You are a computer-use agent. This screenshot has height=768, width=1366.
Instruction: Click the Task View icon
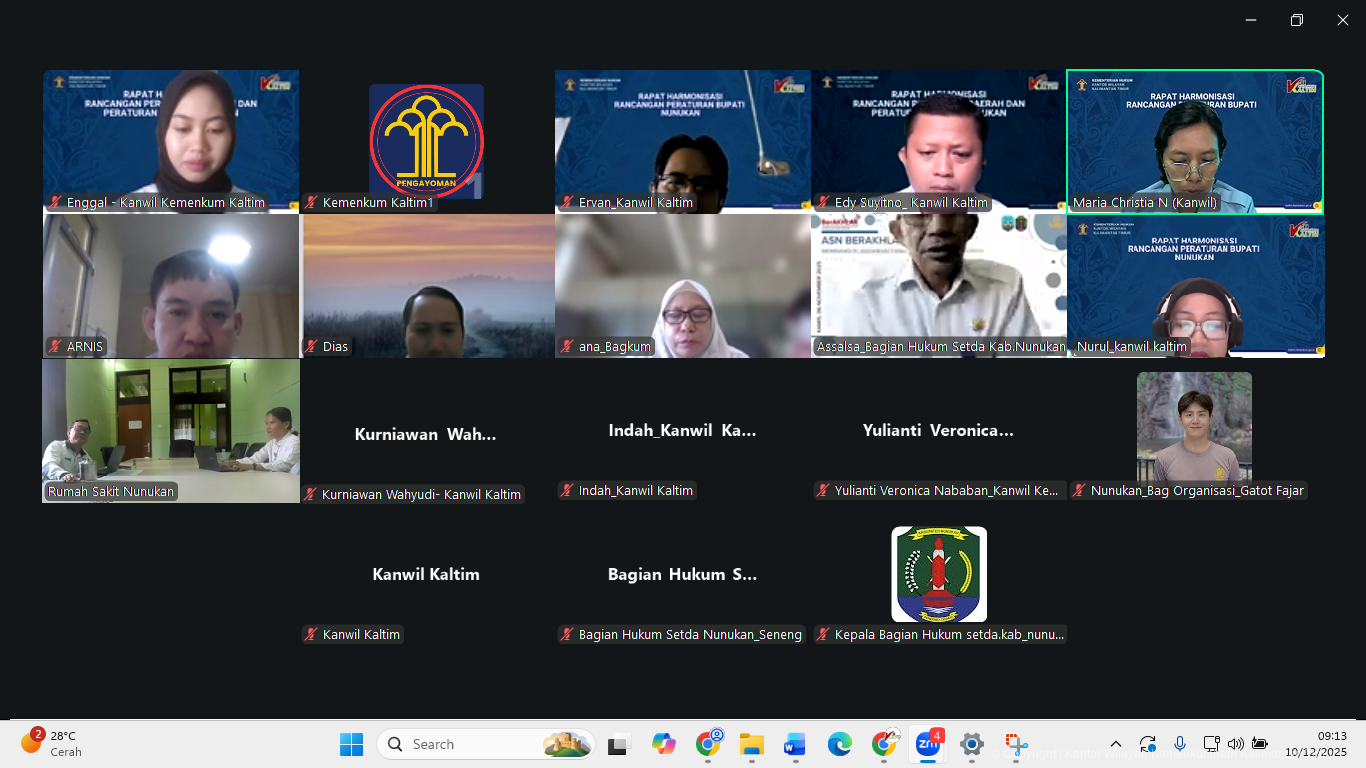[619, 744]
